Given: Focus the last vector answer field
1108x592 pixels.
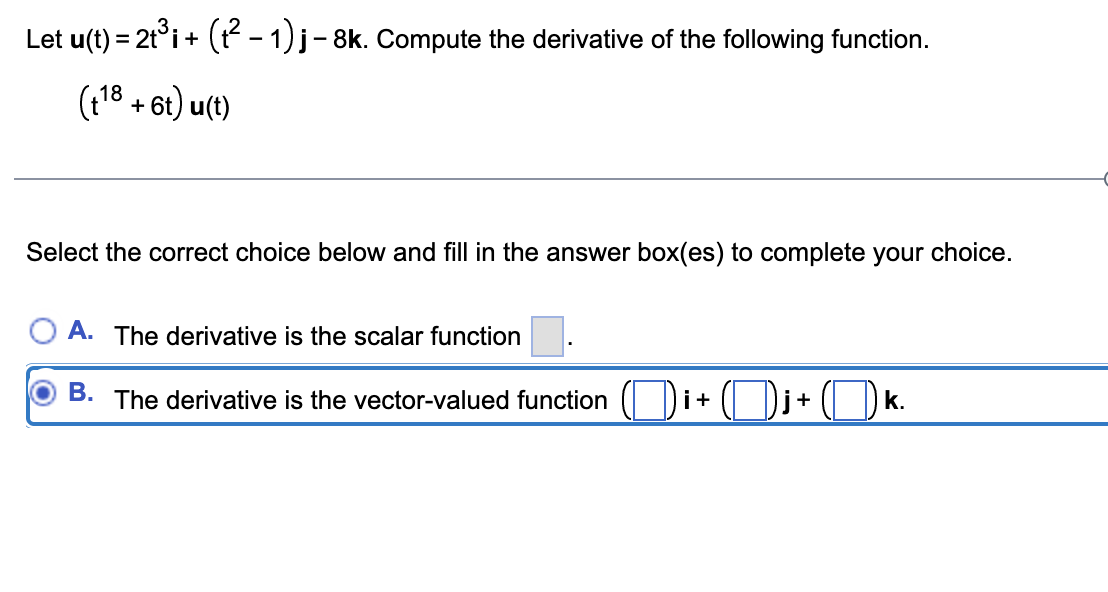Looking at the screenshot, I should (851, 399).
